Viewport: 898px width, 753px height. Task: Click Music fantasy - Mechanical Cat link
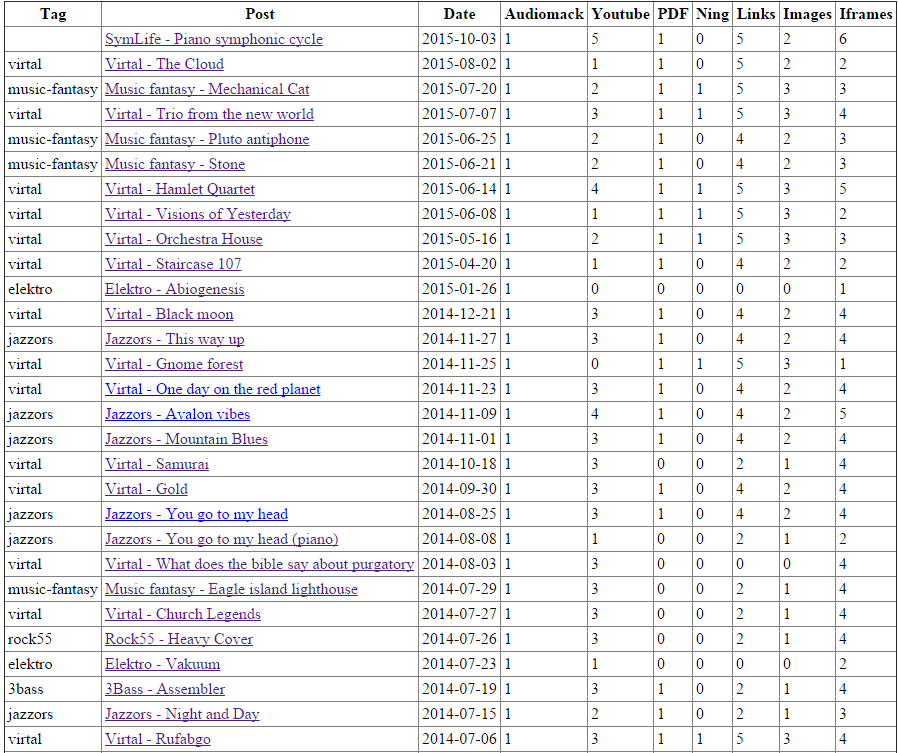tap(207, 89)
